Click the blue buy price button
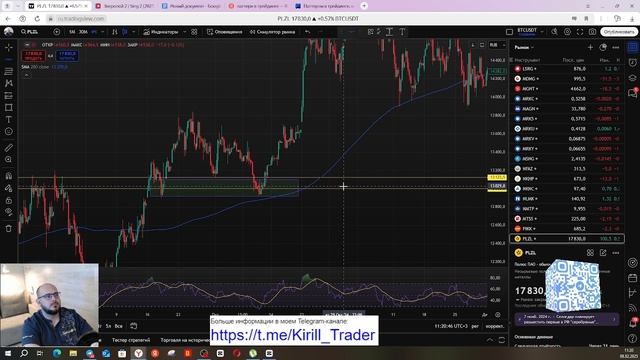The image size is (640, 360). coord(67,56)
